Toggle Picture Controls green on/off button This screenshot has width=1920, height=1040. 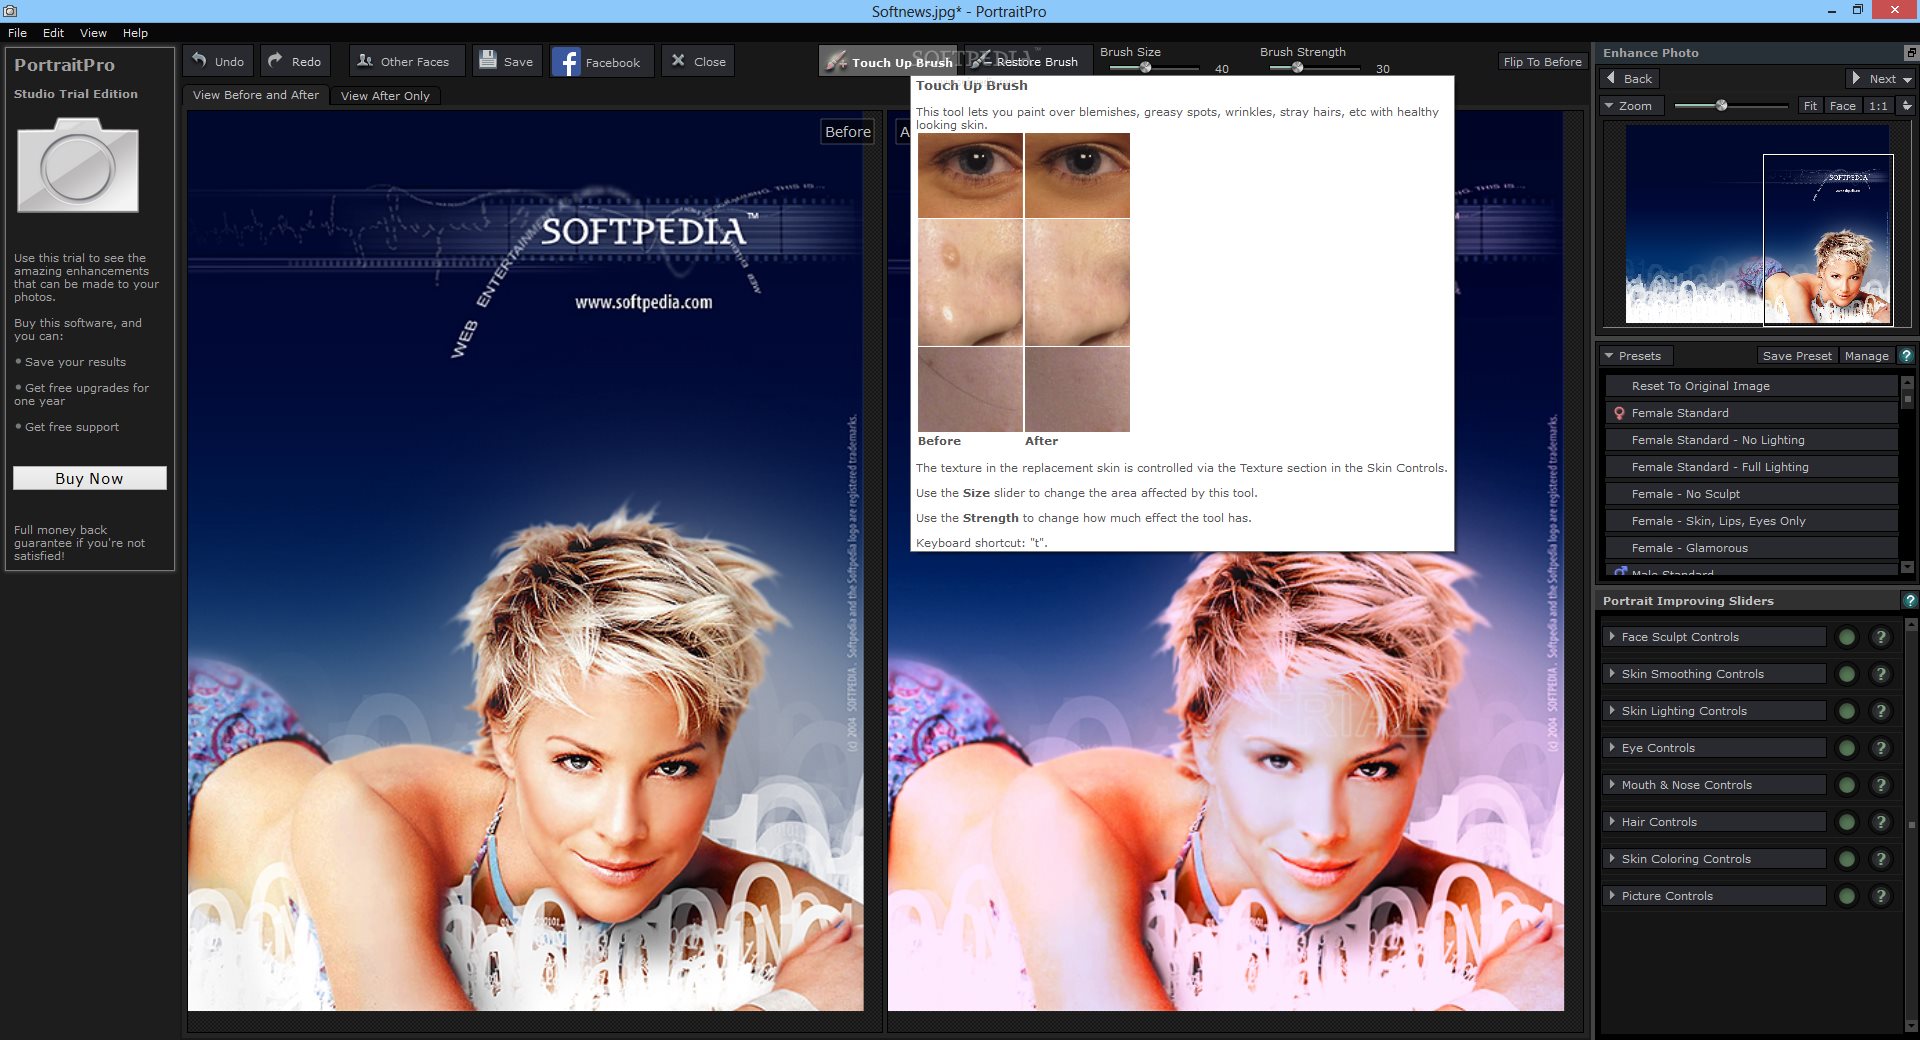click(1847, 896)
